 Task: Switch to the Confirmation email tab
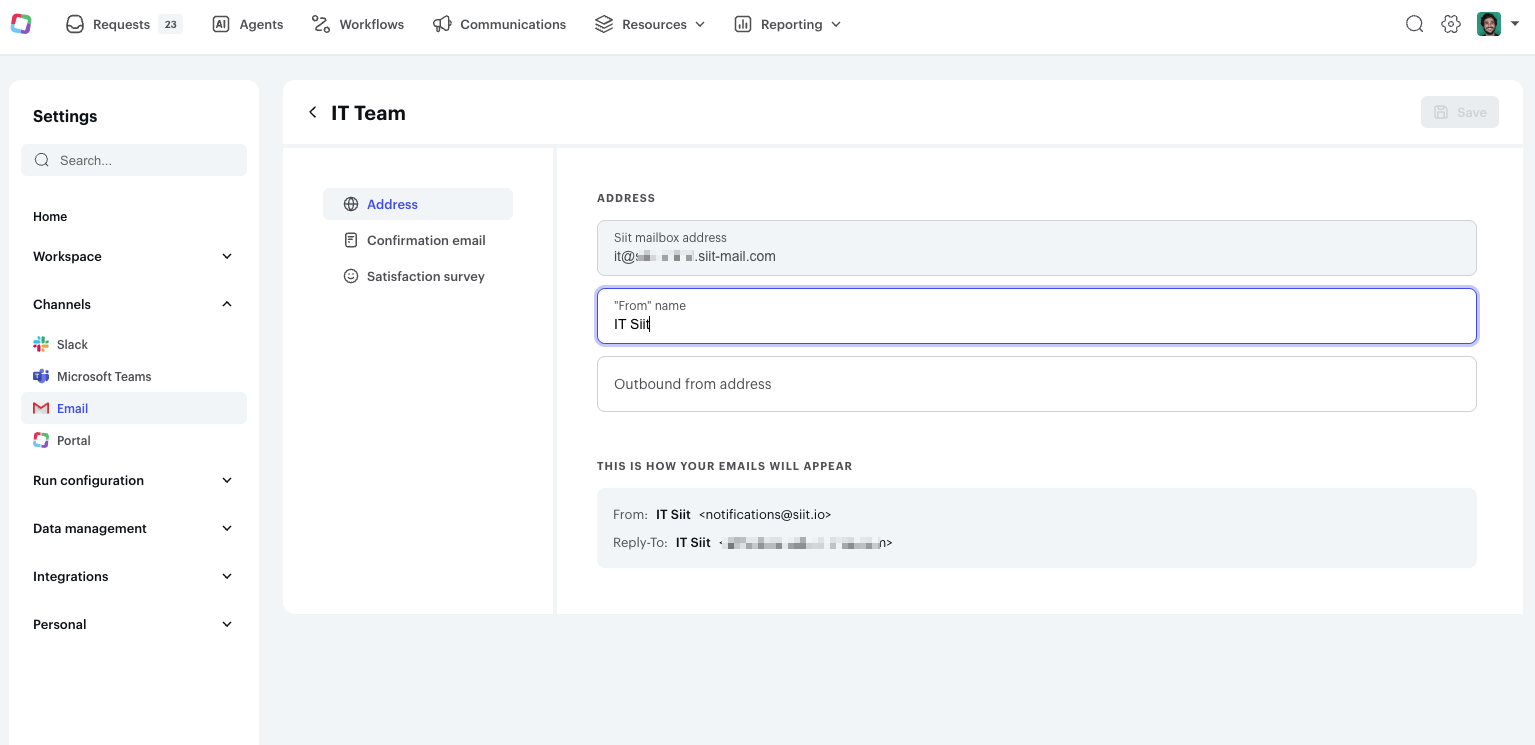click(x=426, y=240)
